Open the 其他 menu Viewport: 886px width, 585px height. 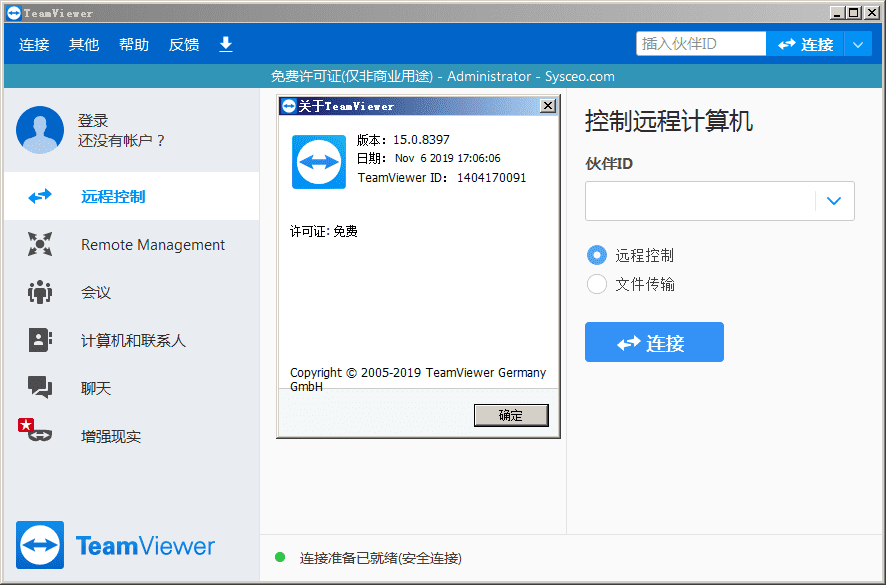pyautogui.click(x=84, y=44)
